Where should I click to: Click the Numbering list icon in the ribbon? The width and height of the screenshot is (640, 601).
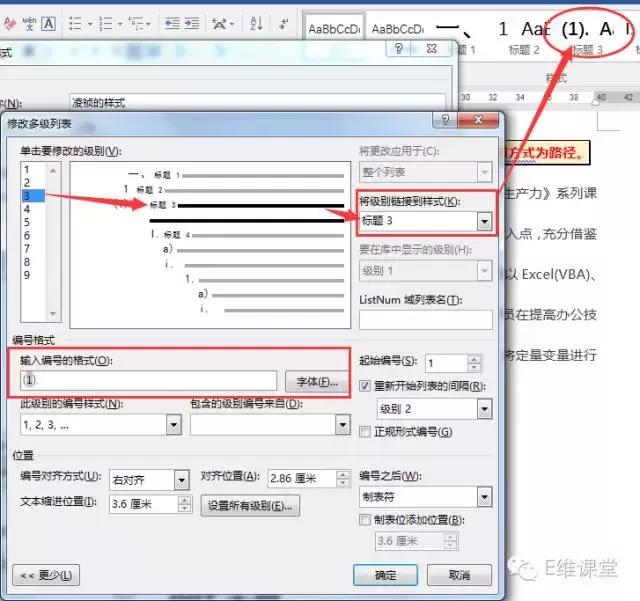105,24
